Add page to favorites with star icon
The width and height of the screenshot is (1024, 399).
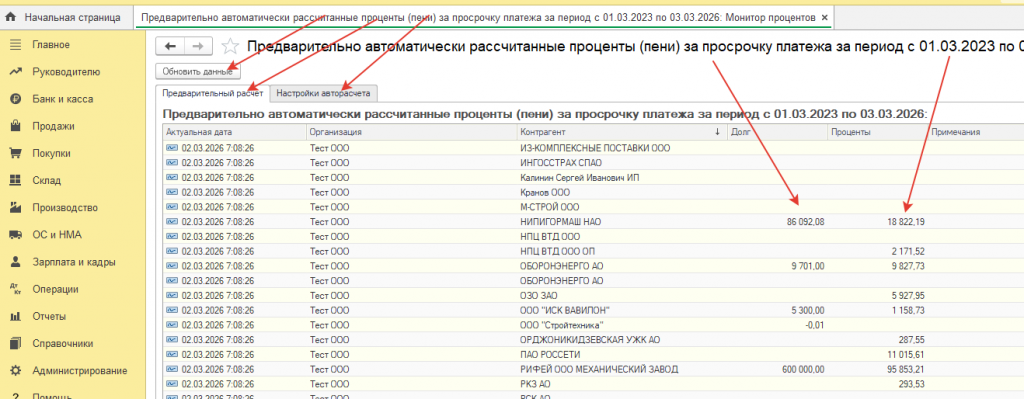230,46
